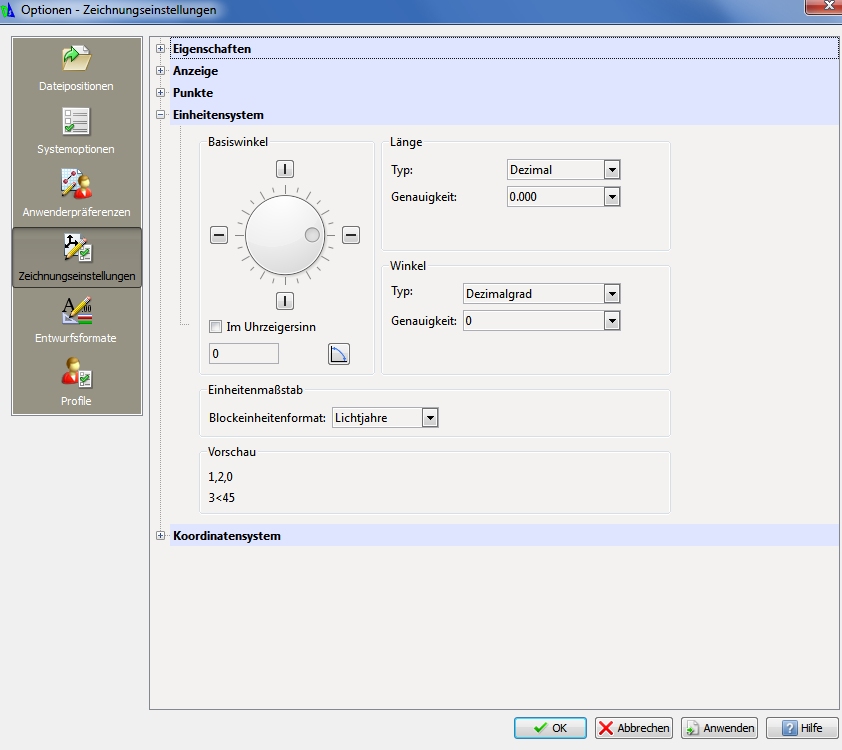This screenshot has width=842, height=750.
Task: Click the Anwenden button
Action: click(720, 728)
